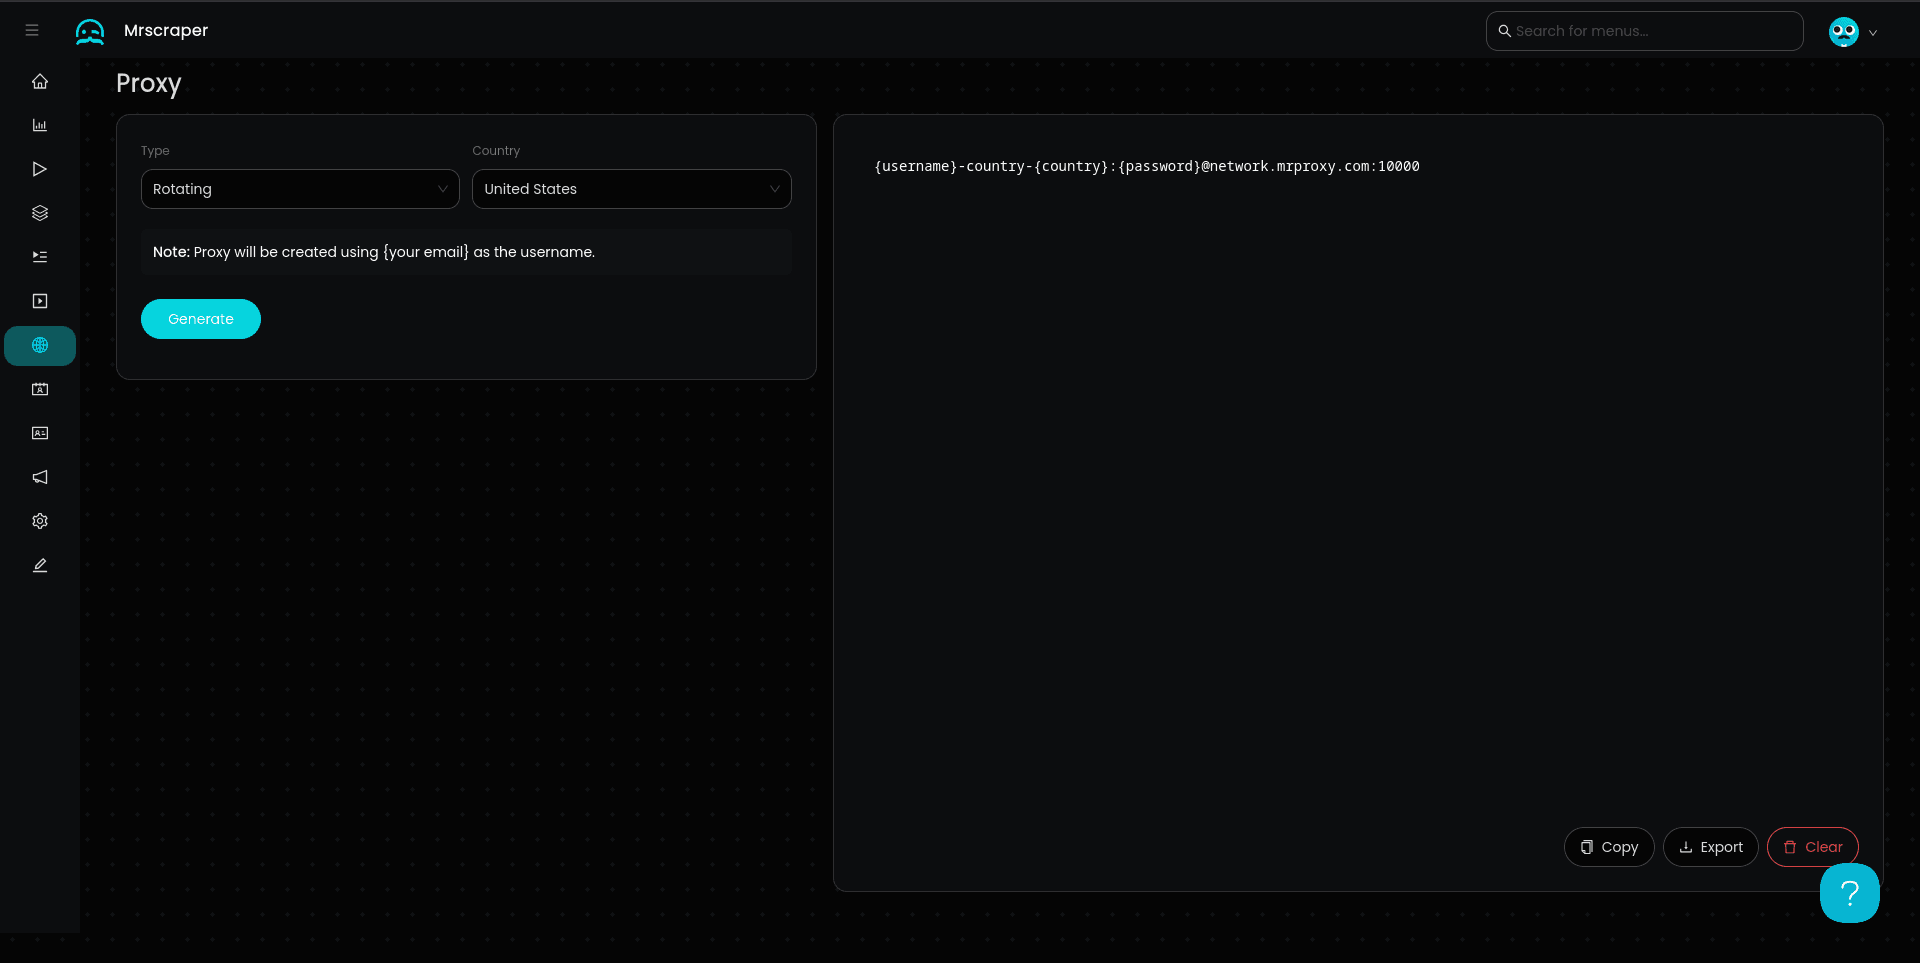Click the user avatar icon
Image resolution: width=1920 pixels, height=963 pixels.
(1843, 32)
